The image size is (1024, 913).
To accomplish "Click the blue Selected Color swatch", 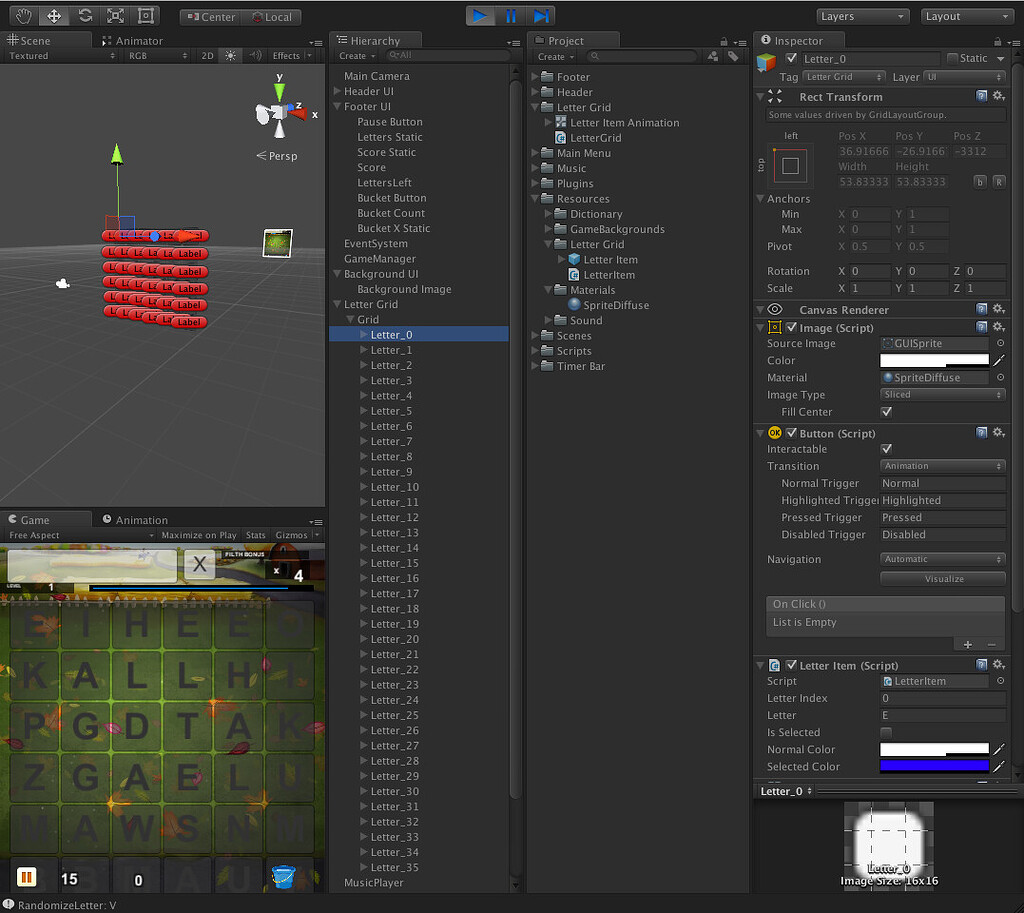I will point(933,766).
